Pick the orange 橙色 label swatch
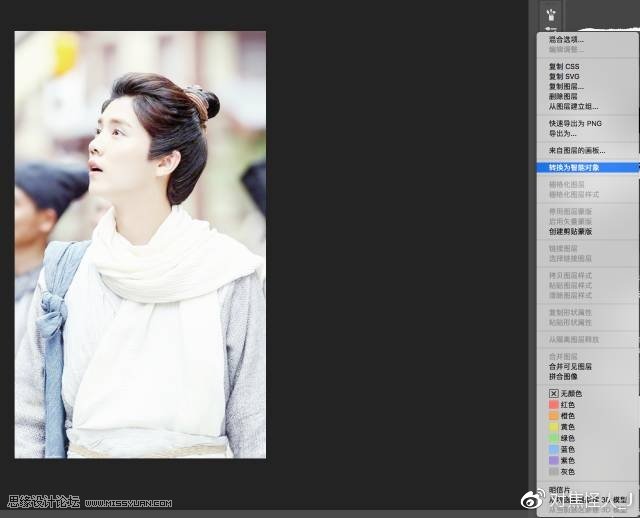 pyautogui.click(x=562, y=416)
